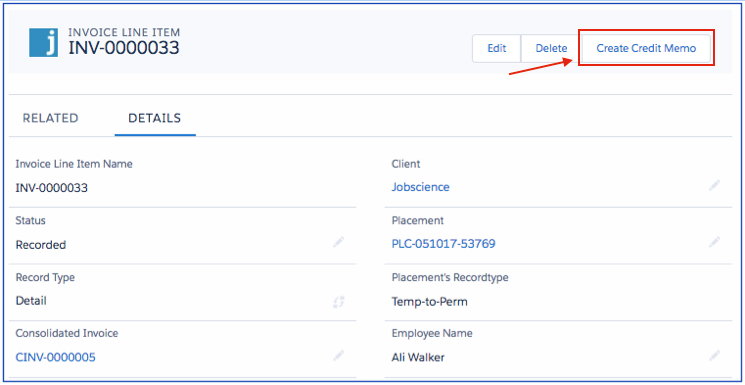Click the Invoice Line Item Name label
Viewport: 745px width, 385px height.
[x=74, y=164]
